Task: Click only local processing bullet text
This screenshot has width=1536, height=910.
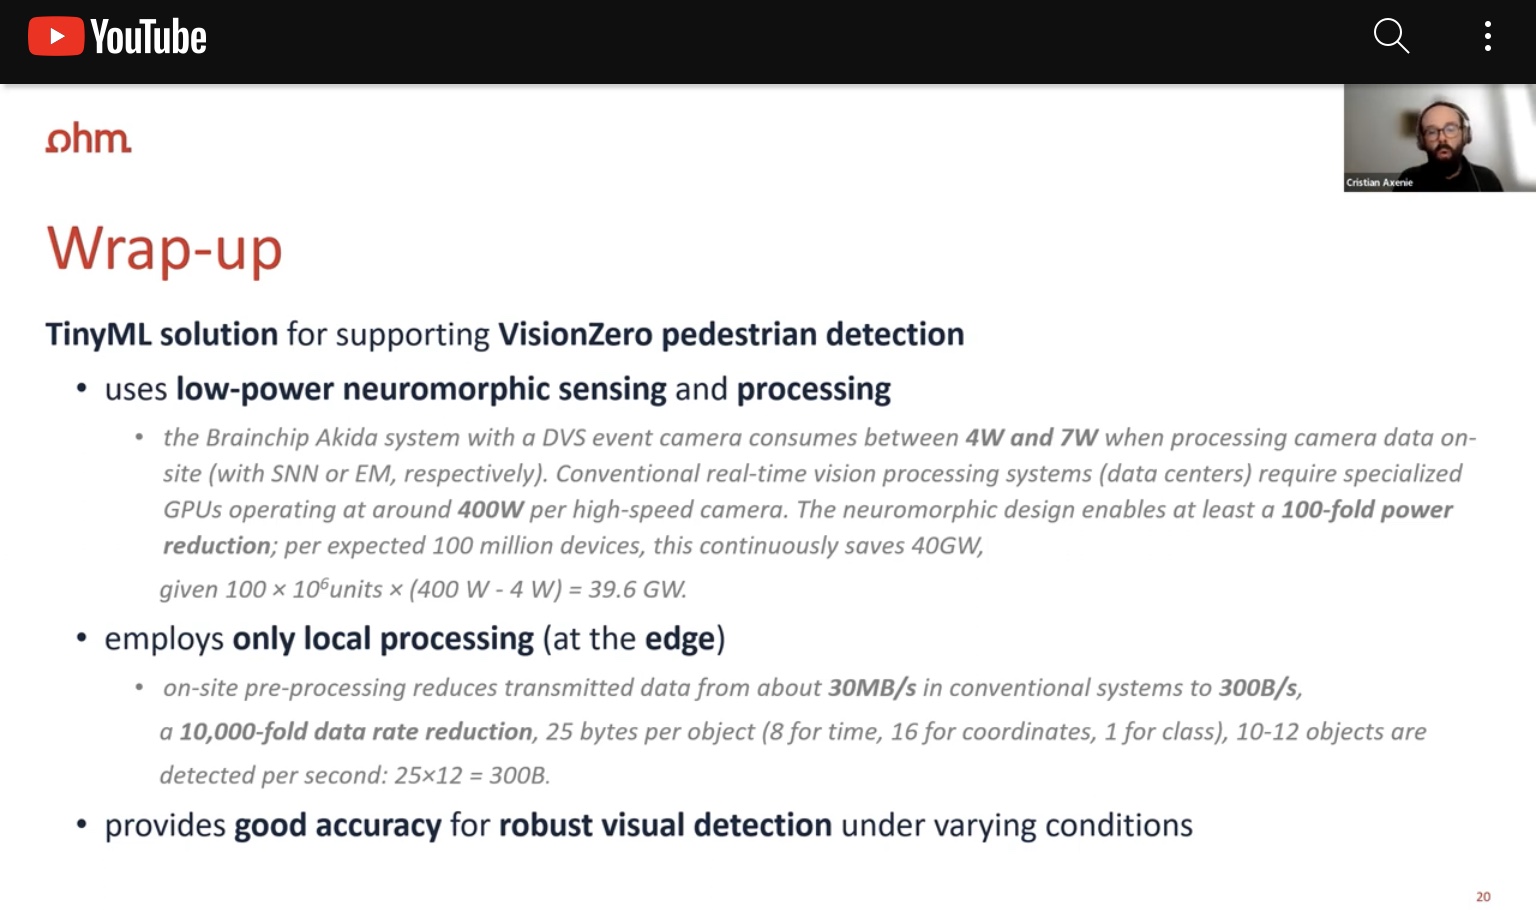Action: pos(383,639)
